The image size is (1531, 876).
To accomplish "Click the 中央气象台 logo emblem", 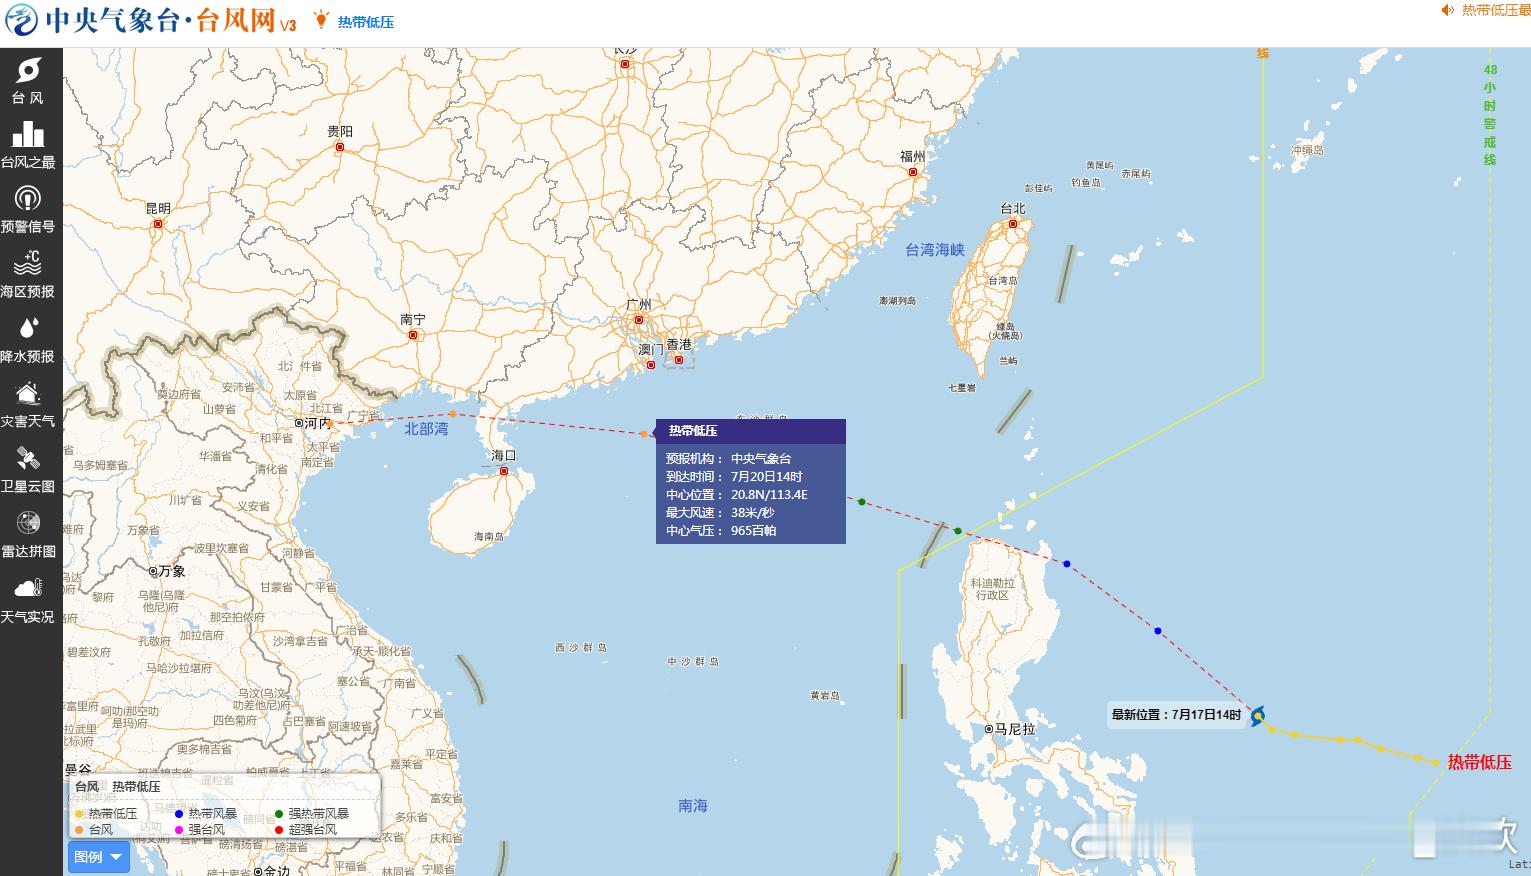I will point(22,20).
